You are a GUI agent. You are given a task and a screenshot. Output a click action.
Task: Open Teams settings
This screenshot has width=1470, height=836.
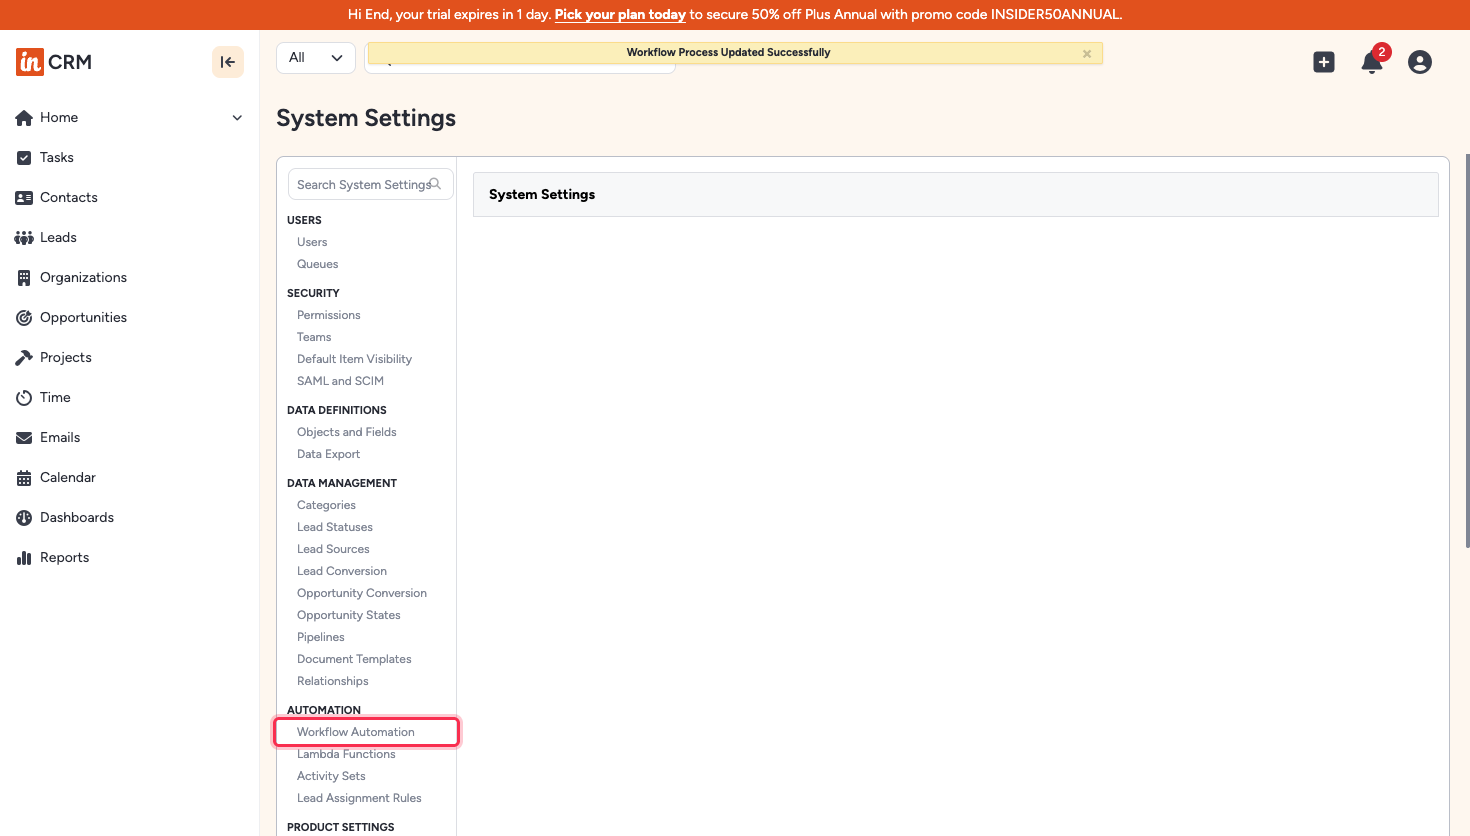(314, 337)
